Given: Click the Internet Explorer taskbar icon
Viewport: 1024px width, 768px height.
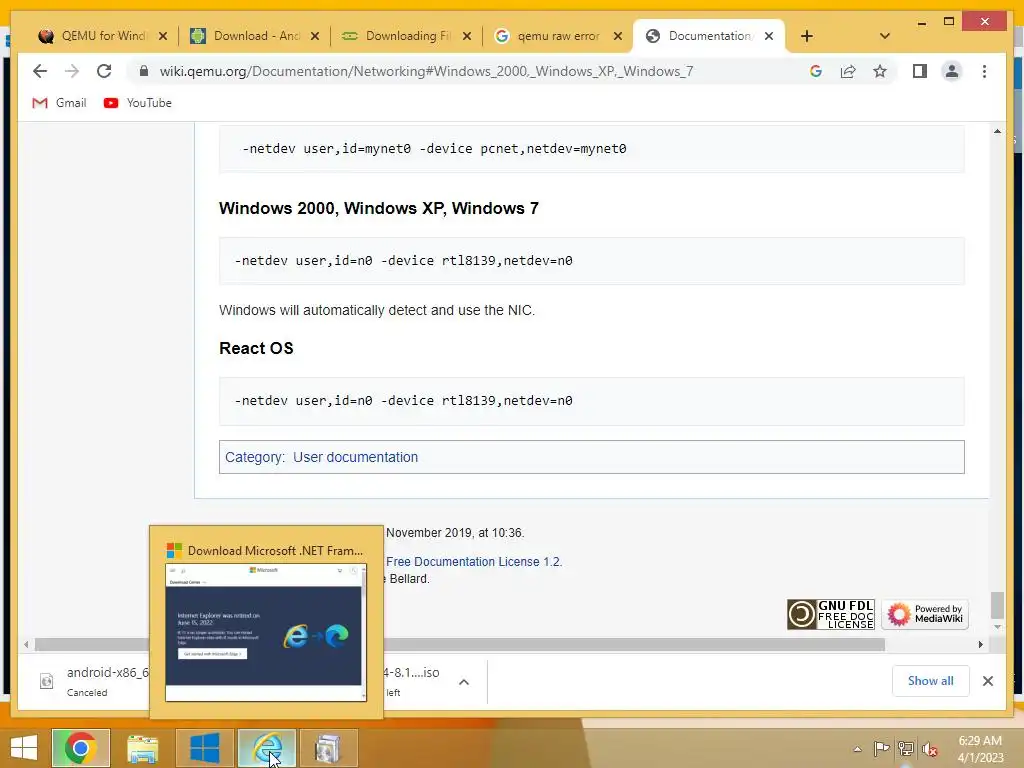Looking at the screenshot, I should tap(266, 748).
